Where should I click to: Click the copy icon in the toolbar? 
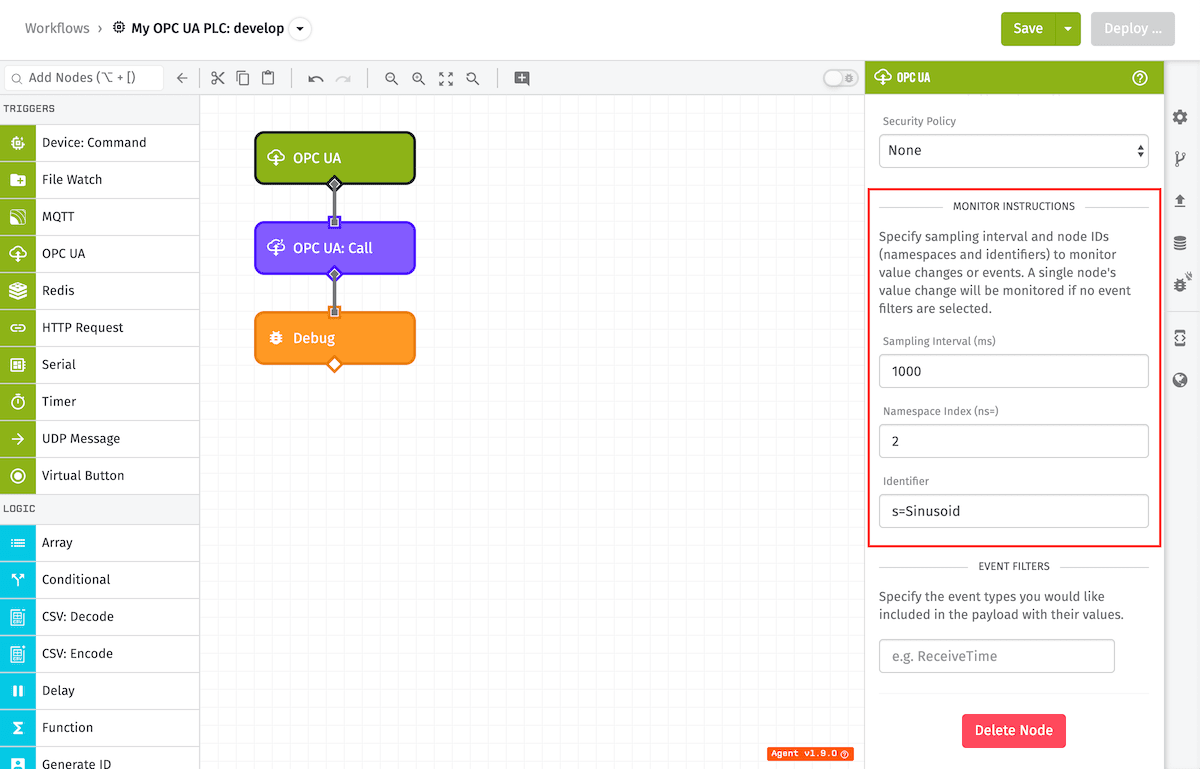(x=243, y=78)
